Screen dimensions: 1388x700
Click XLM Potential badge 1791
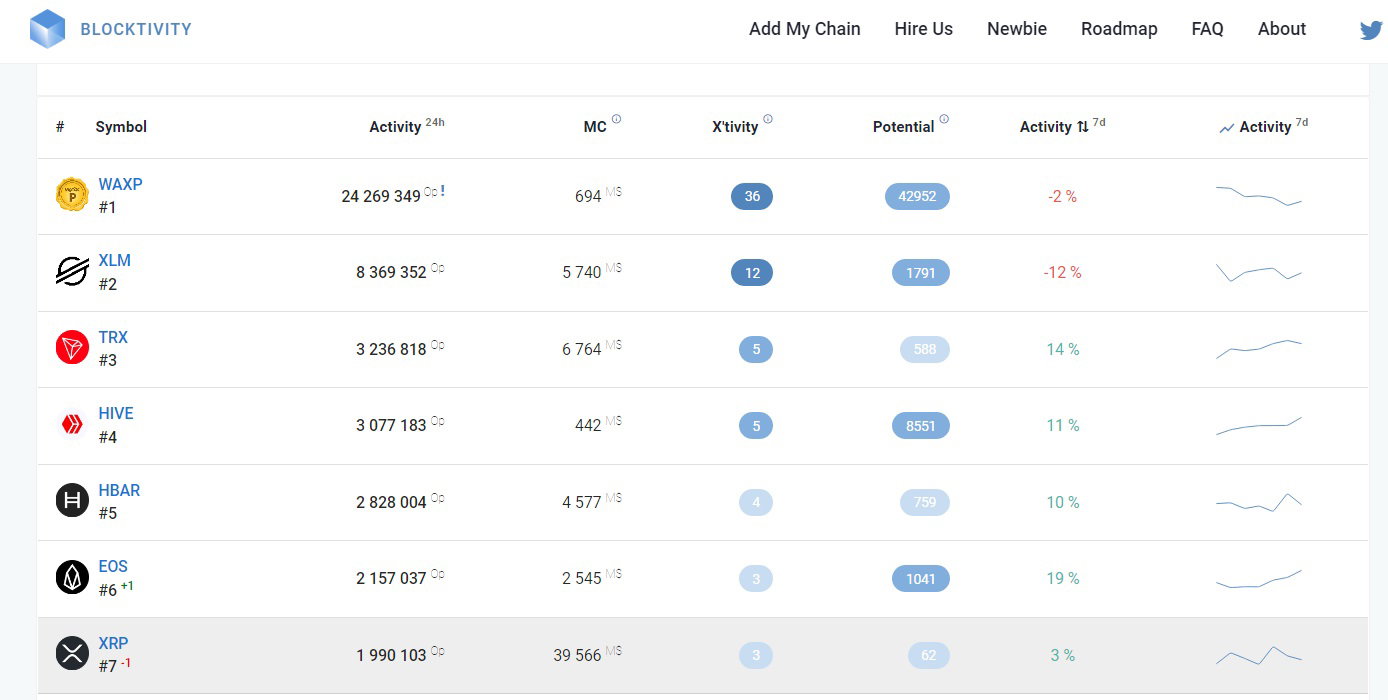pos(921,273)
